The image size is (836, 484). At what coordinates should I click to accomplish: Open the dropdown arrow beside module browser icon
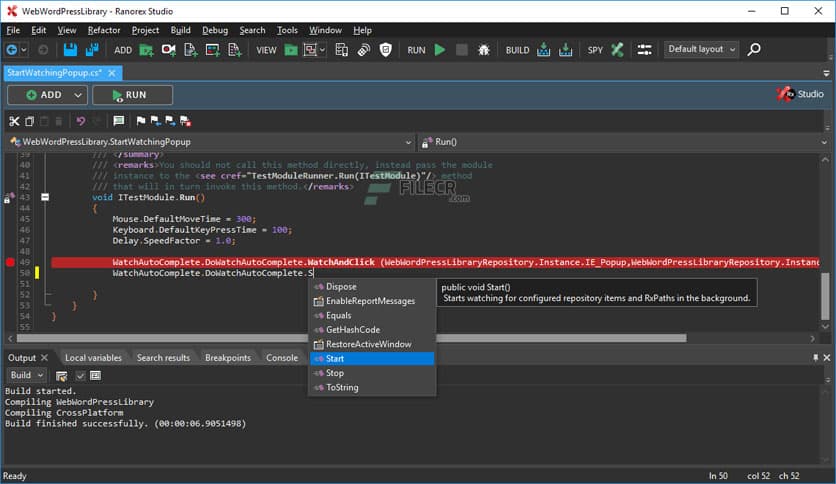pos(322,50)
